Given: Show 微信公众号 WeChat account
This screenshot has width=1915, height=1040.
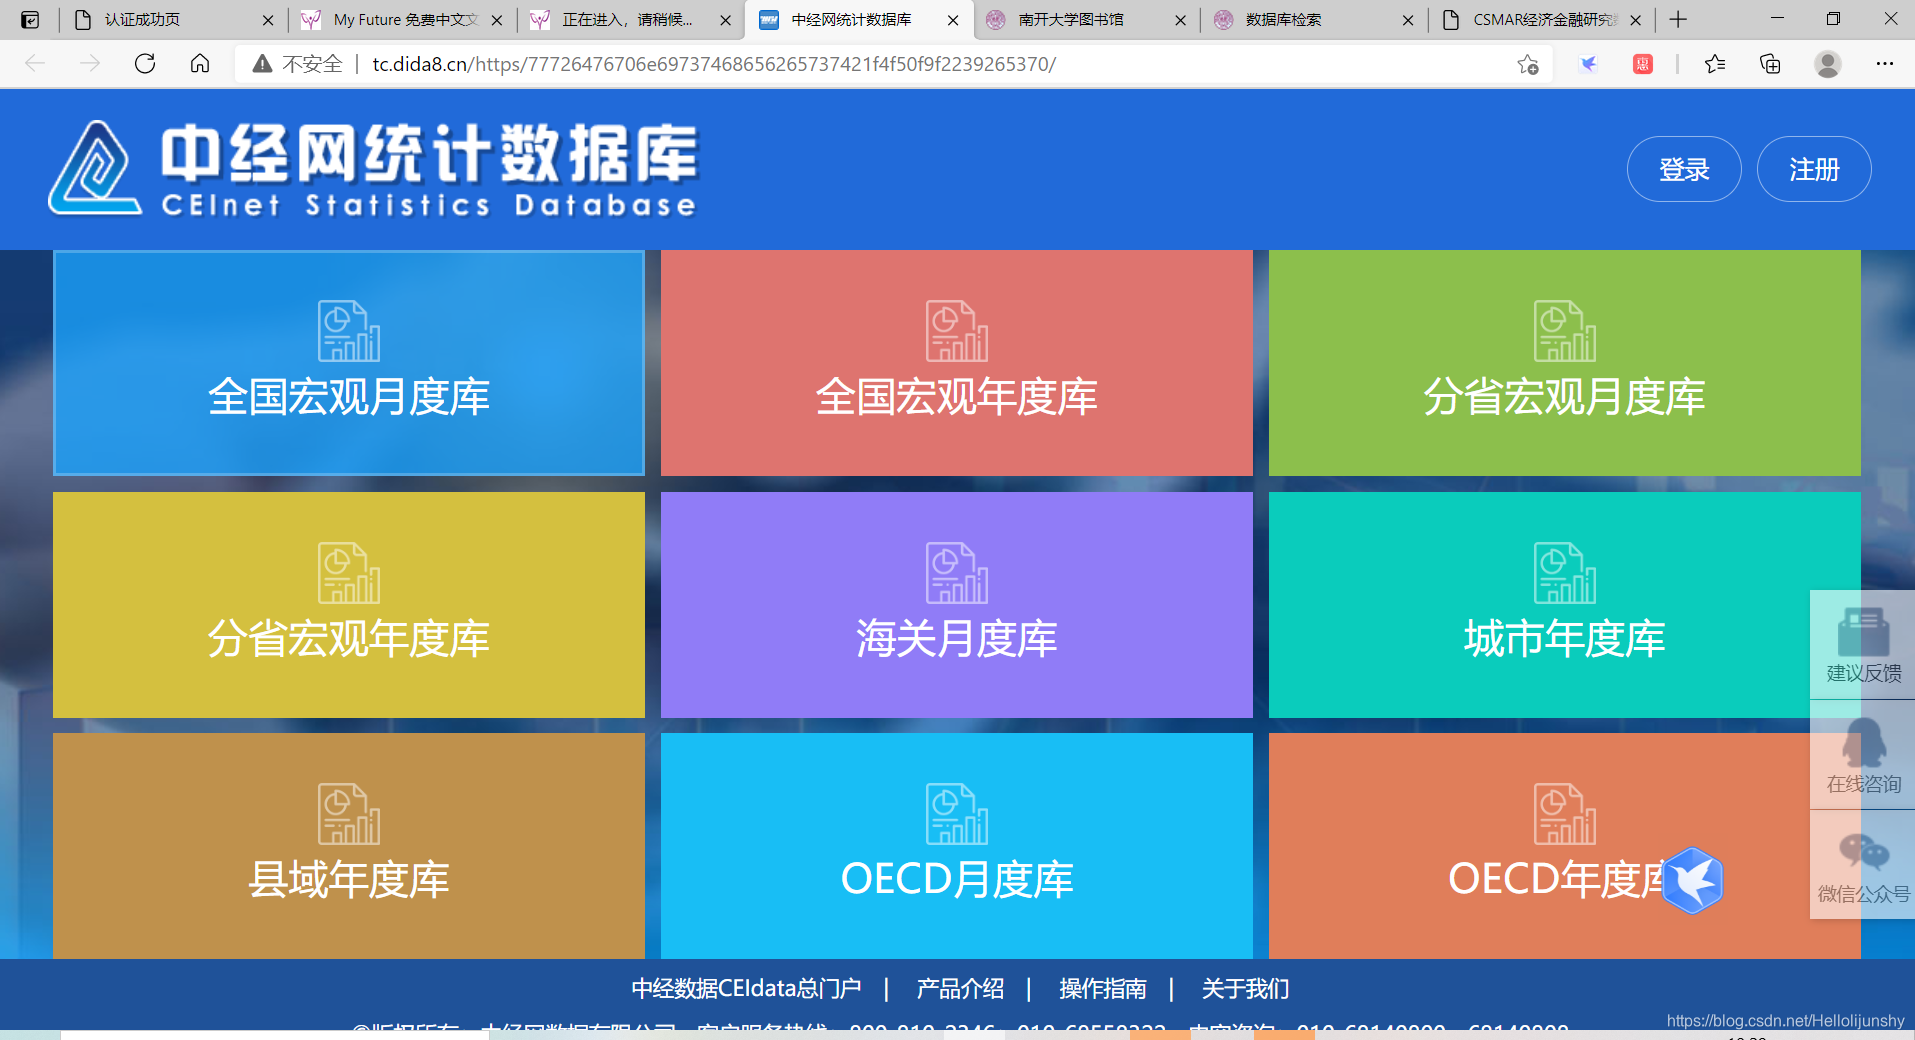Looking at the screenshot, I should (x=1863, y=865).
